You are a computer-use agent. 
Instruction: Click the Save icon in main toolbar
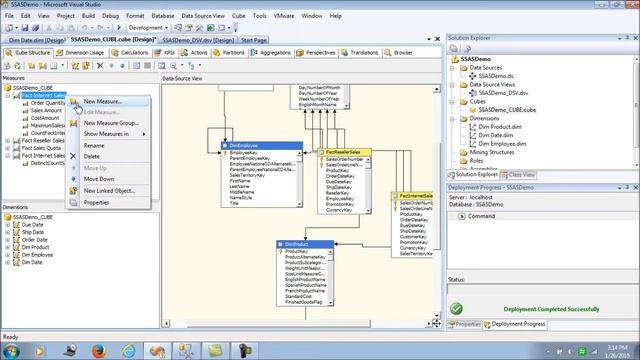pos(25,28)
